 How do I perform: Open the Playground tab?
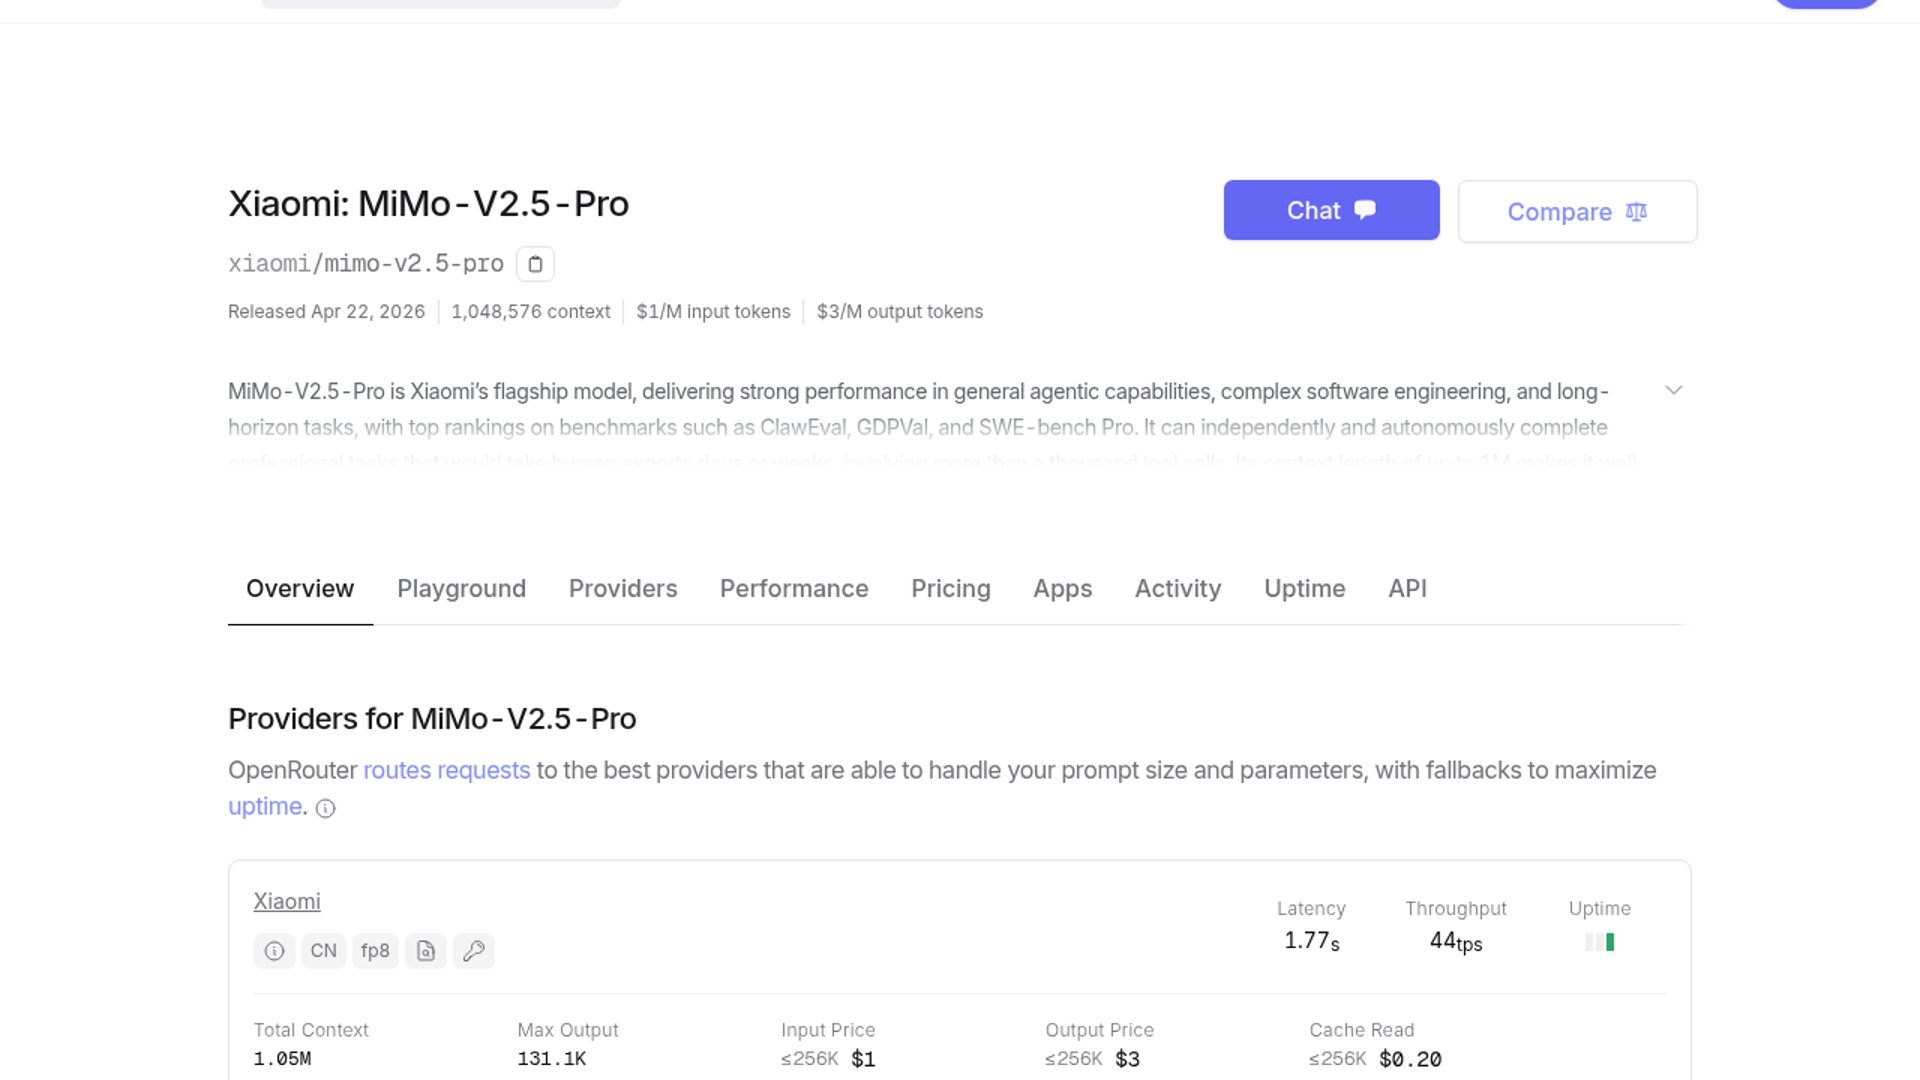click(461, 589)
